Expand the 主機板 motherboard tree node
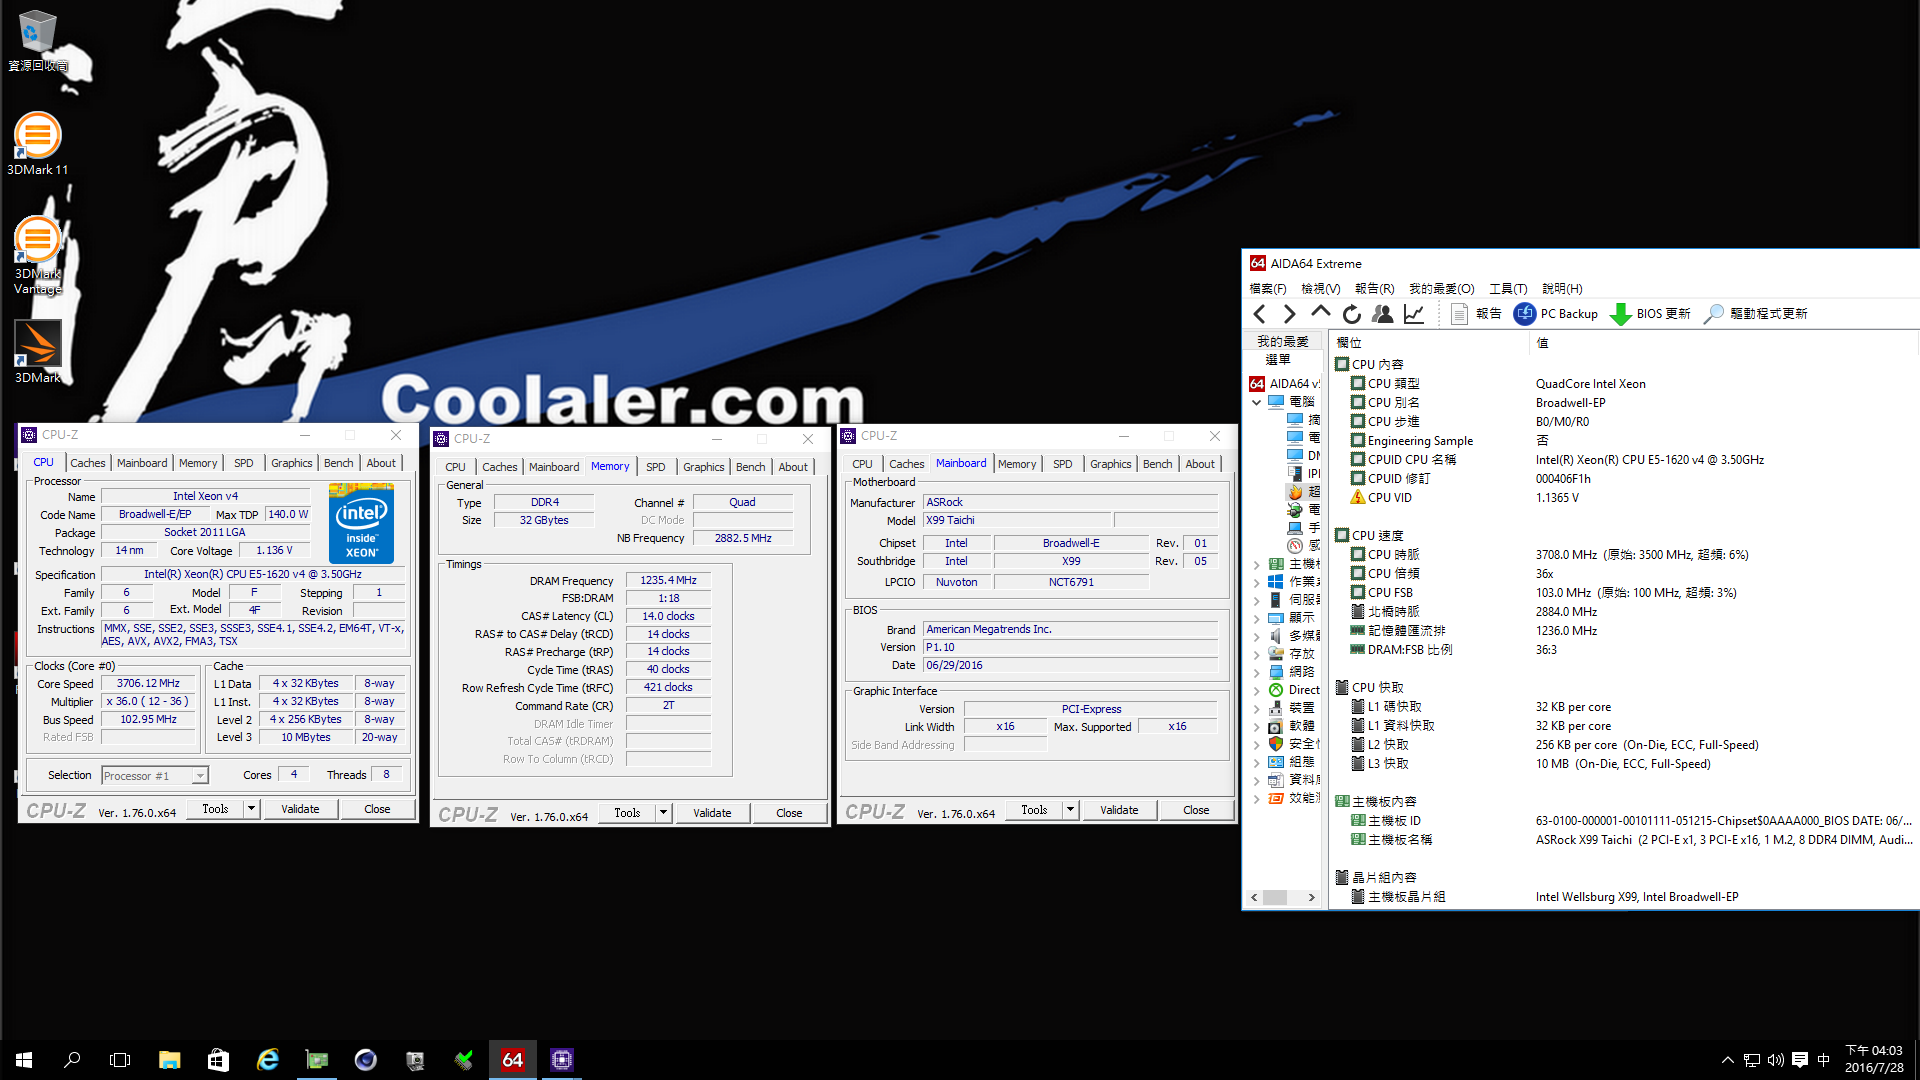This screenshot has width=1920, height=1080. [1256, 564]
